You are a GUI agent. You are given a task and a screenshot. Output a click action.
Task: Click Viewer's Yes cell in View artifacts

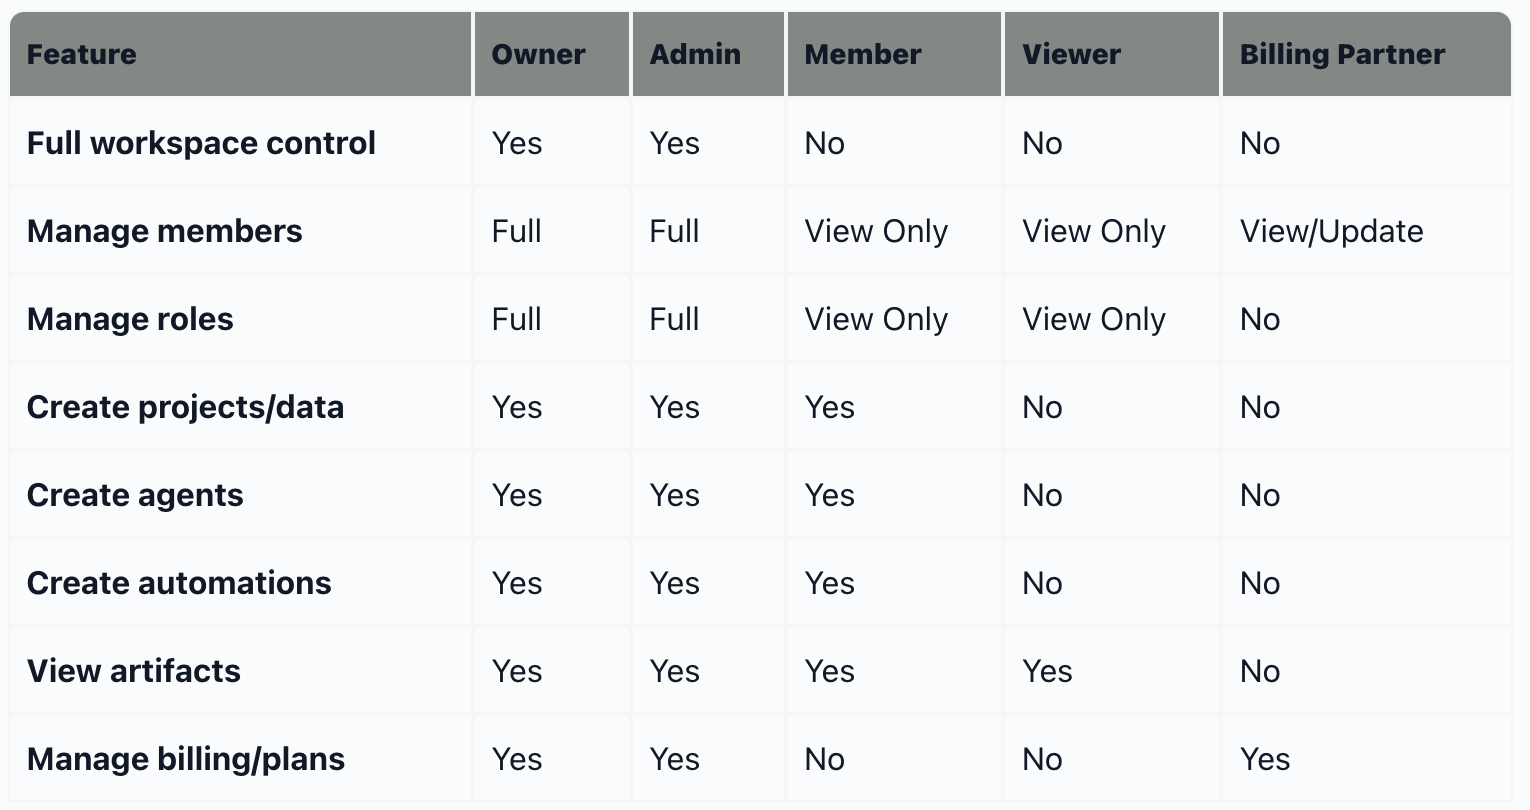click(1047, 671)
